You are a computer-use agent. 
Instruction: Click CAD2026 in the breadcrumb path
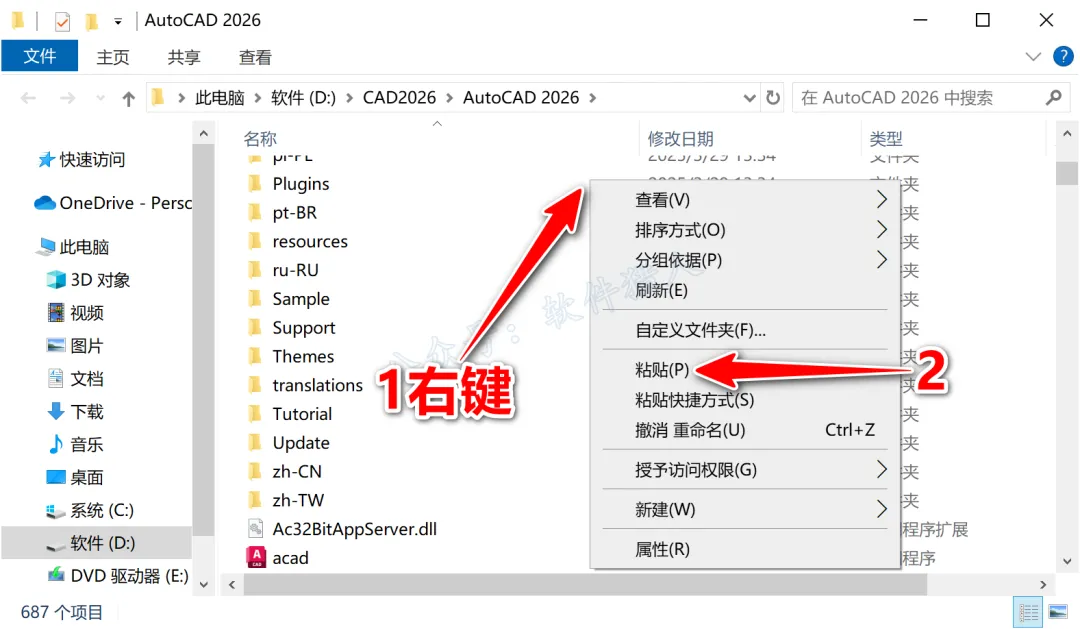(399, 98)
